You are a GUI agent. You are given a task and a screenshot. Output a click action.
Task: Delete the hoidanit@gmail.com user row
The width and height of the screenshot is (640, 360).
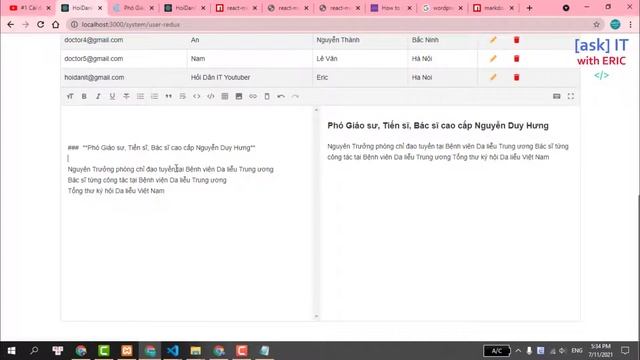(516, 77)
